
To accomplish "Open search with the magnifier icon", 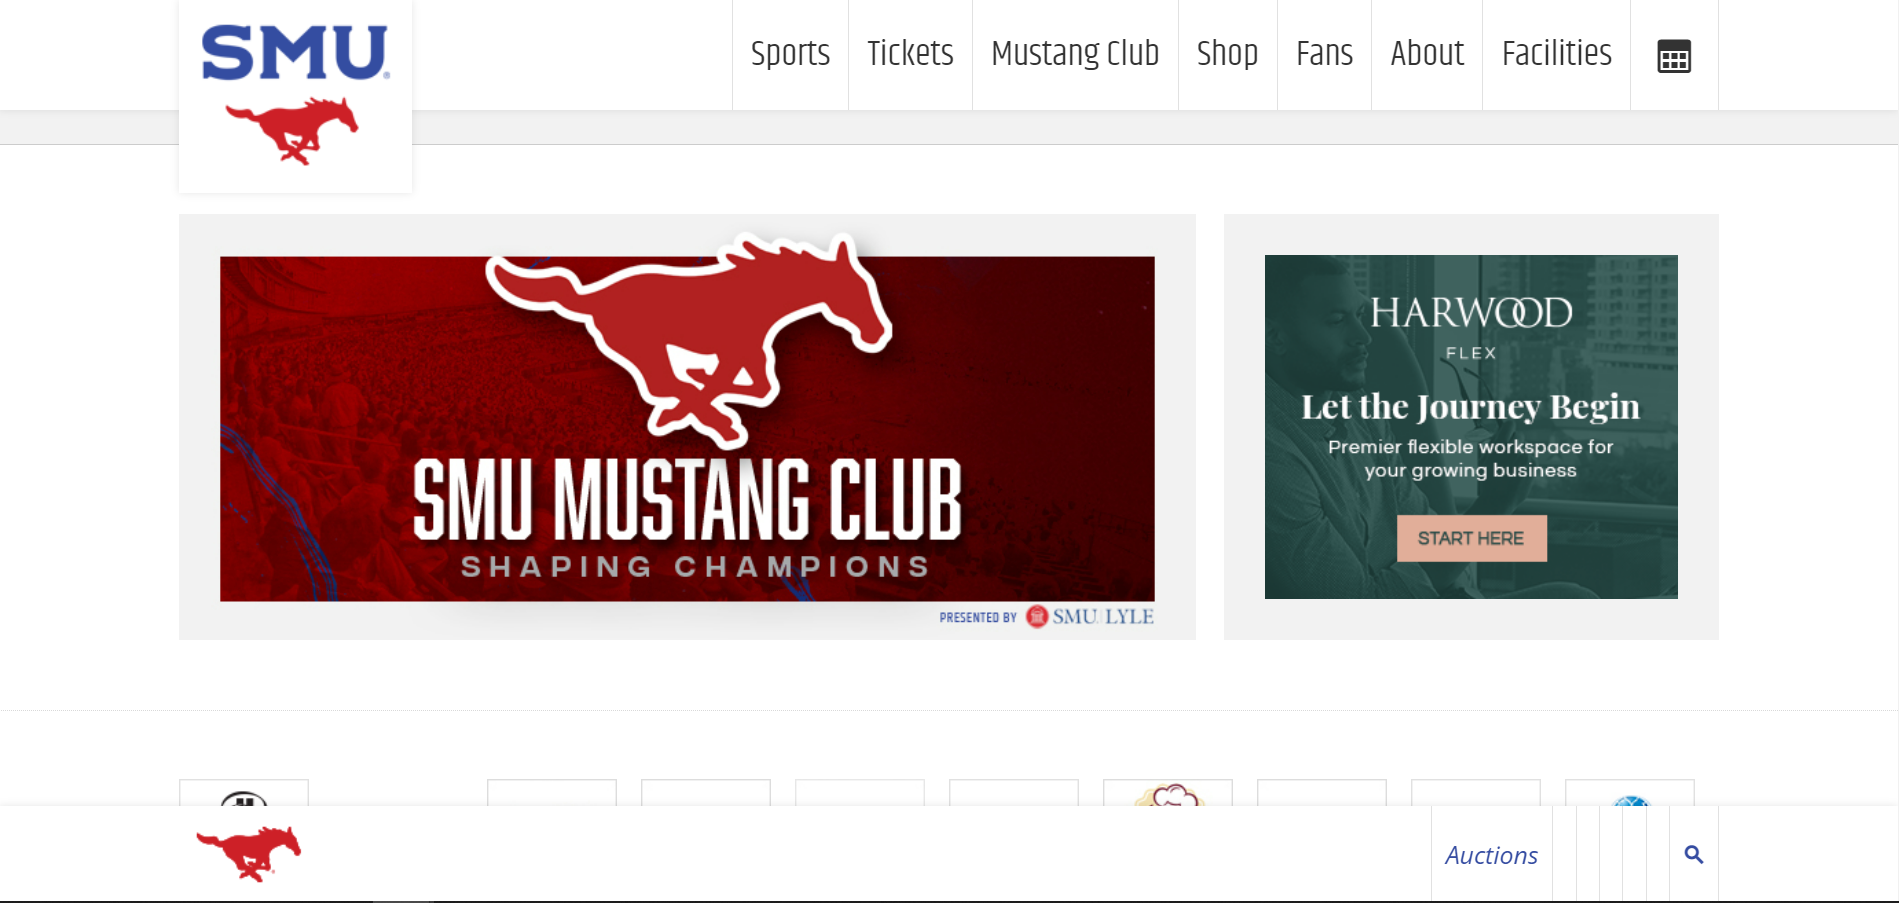I will (1693, 855).
